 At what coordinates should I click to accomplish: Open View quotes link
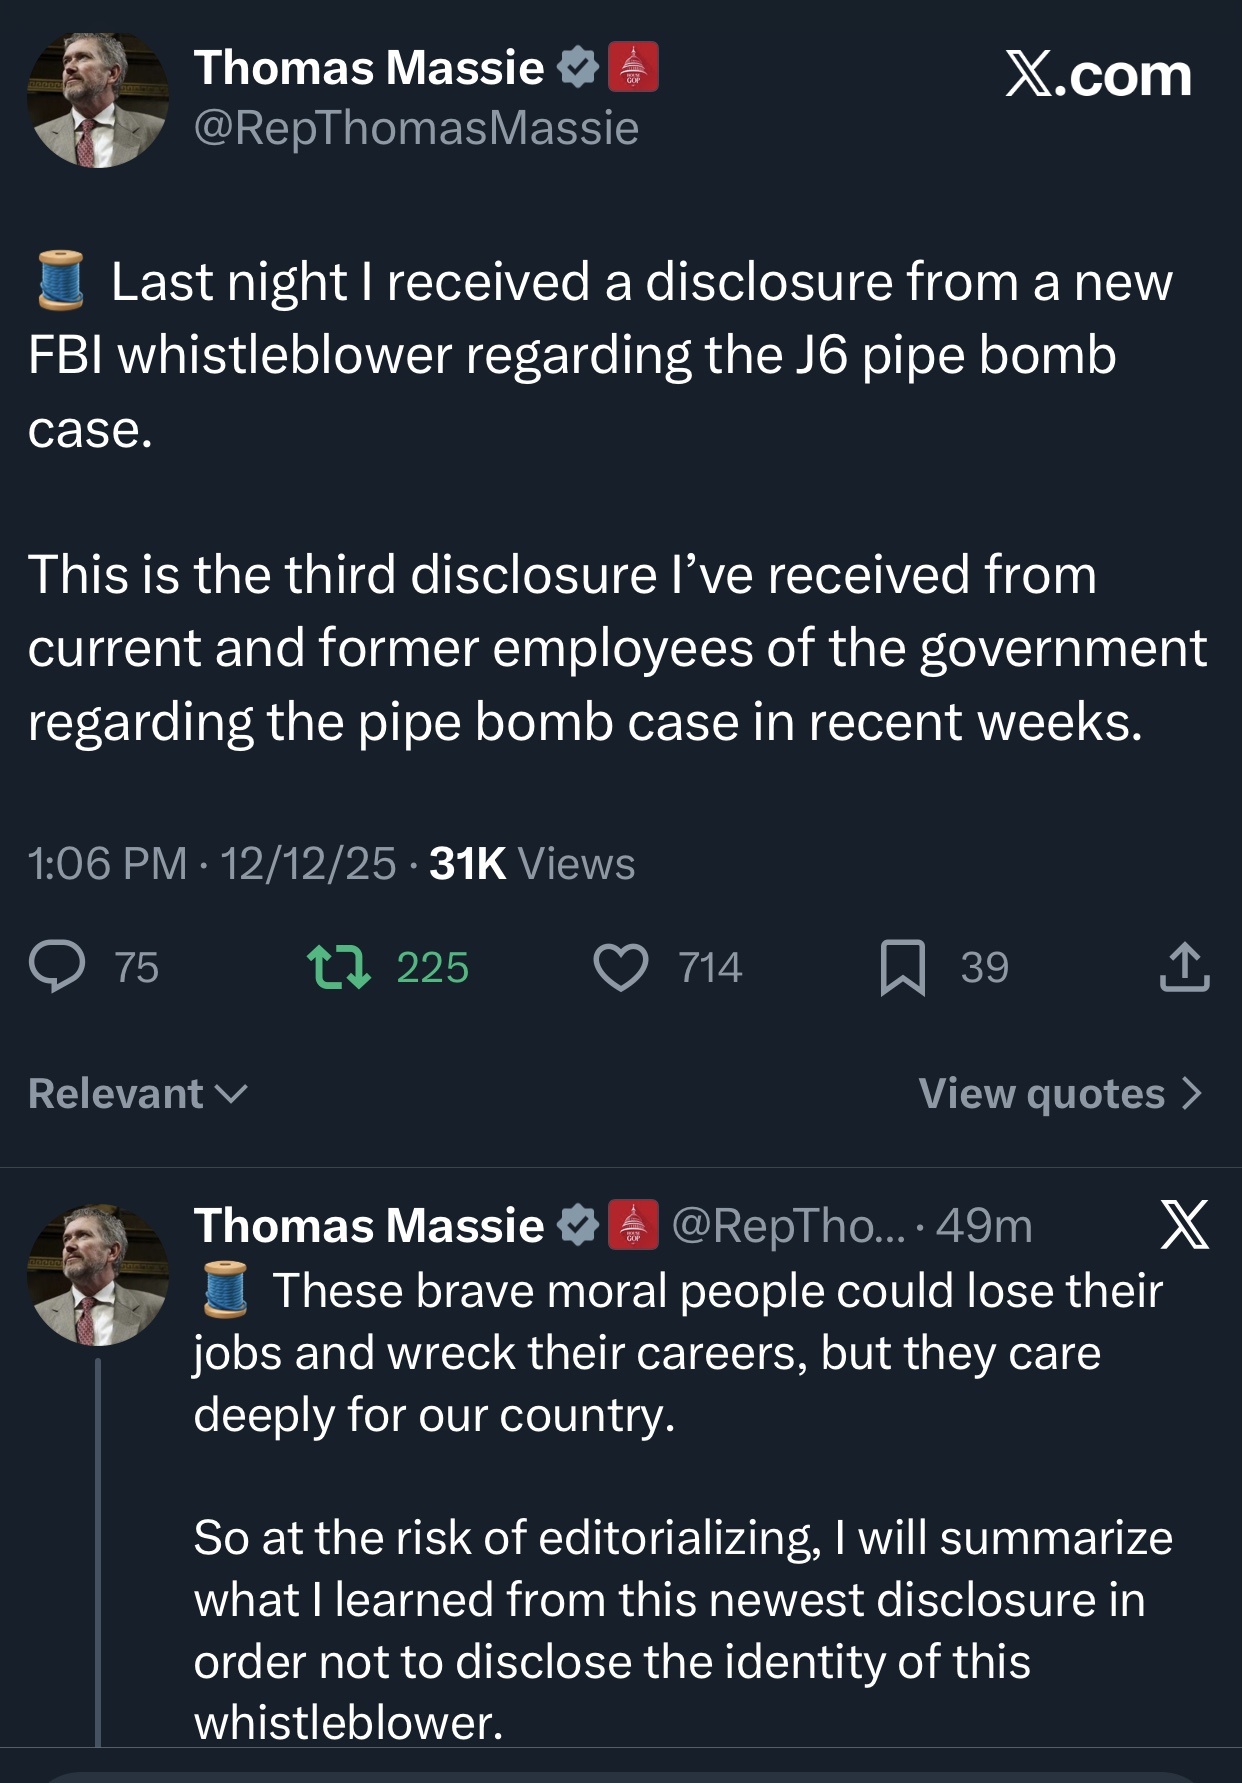[1041, 1093]
